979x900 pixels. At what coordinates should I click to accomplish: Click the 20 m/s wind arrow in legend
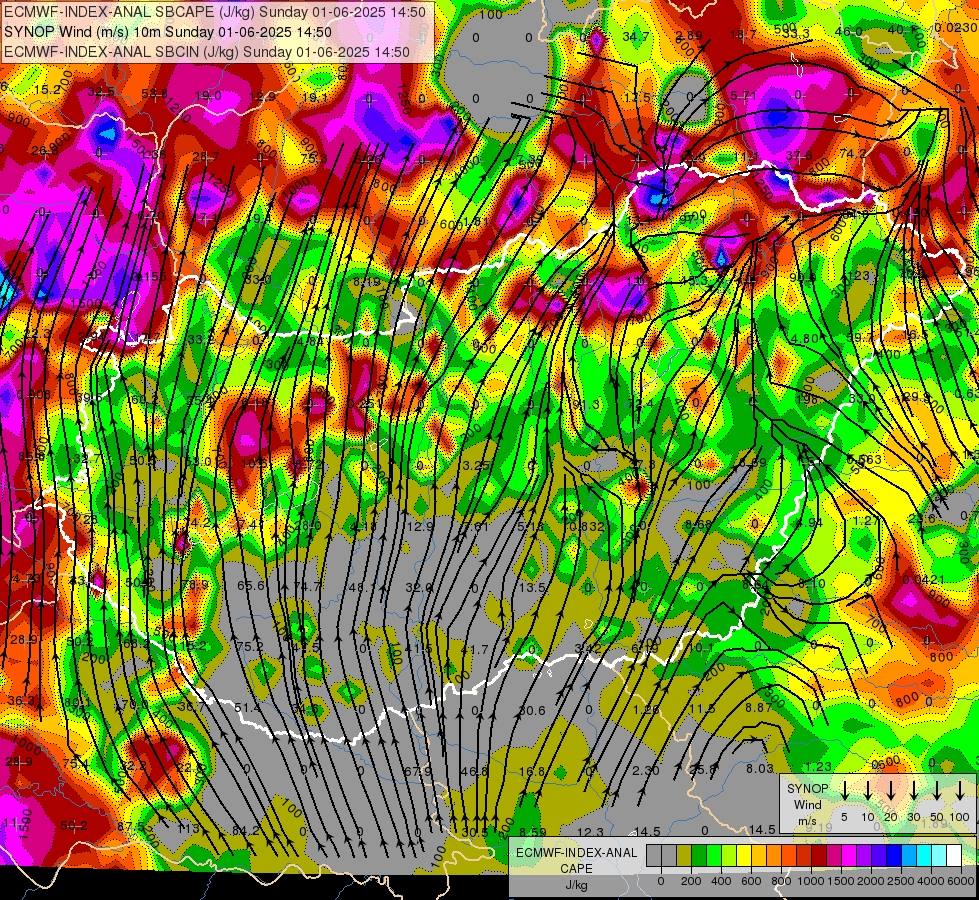pos(891,791)
